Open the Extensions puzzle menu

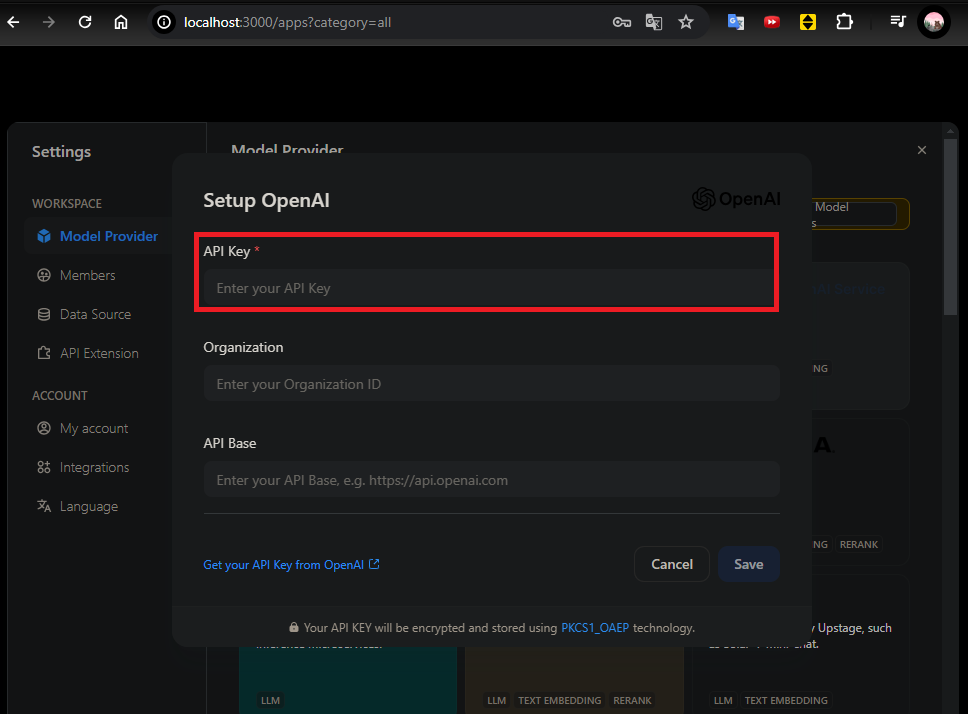[844, 22]
